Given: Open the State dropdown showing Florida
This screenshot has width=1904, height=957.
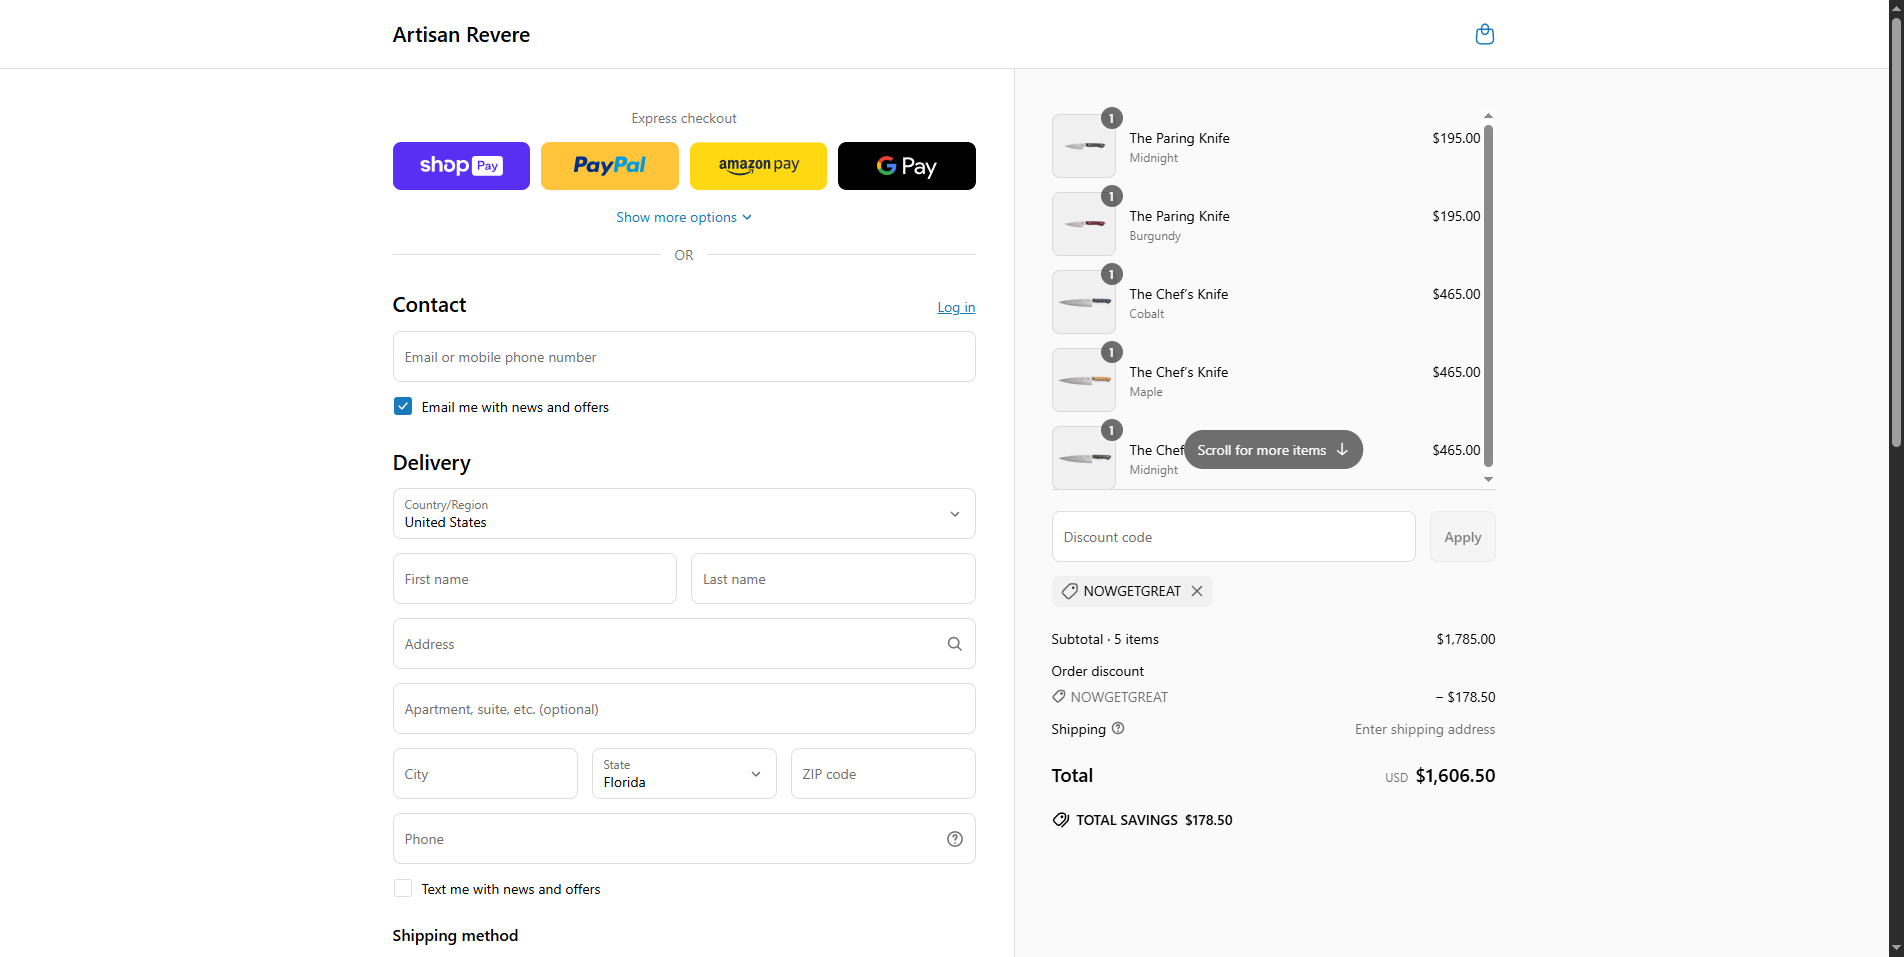Looking at the screenshot, I should coord(684,774).
